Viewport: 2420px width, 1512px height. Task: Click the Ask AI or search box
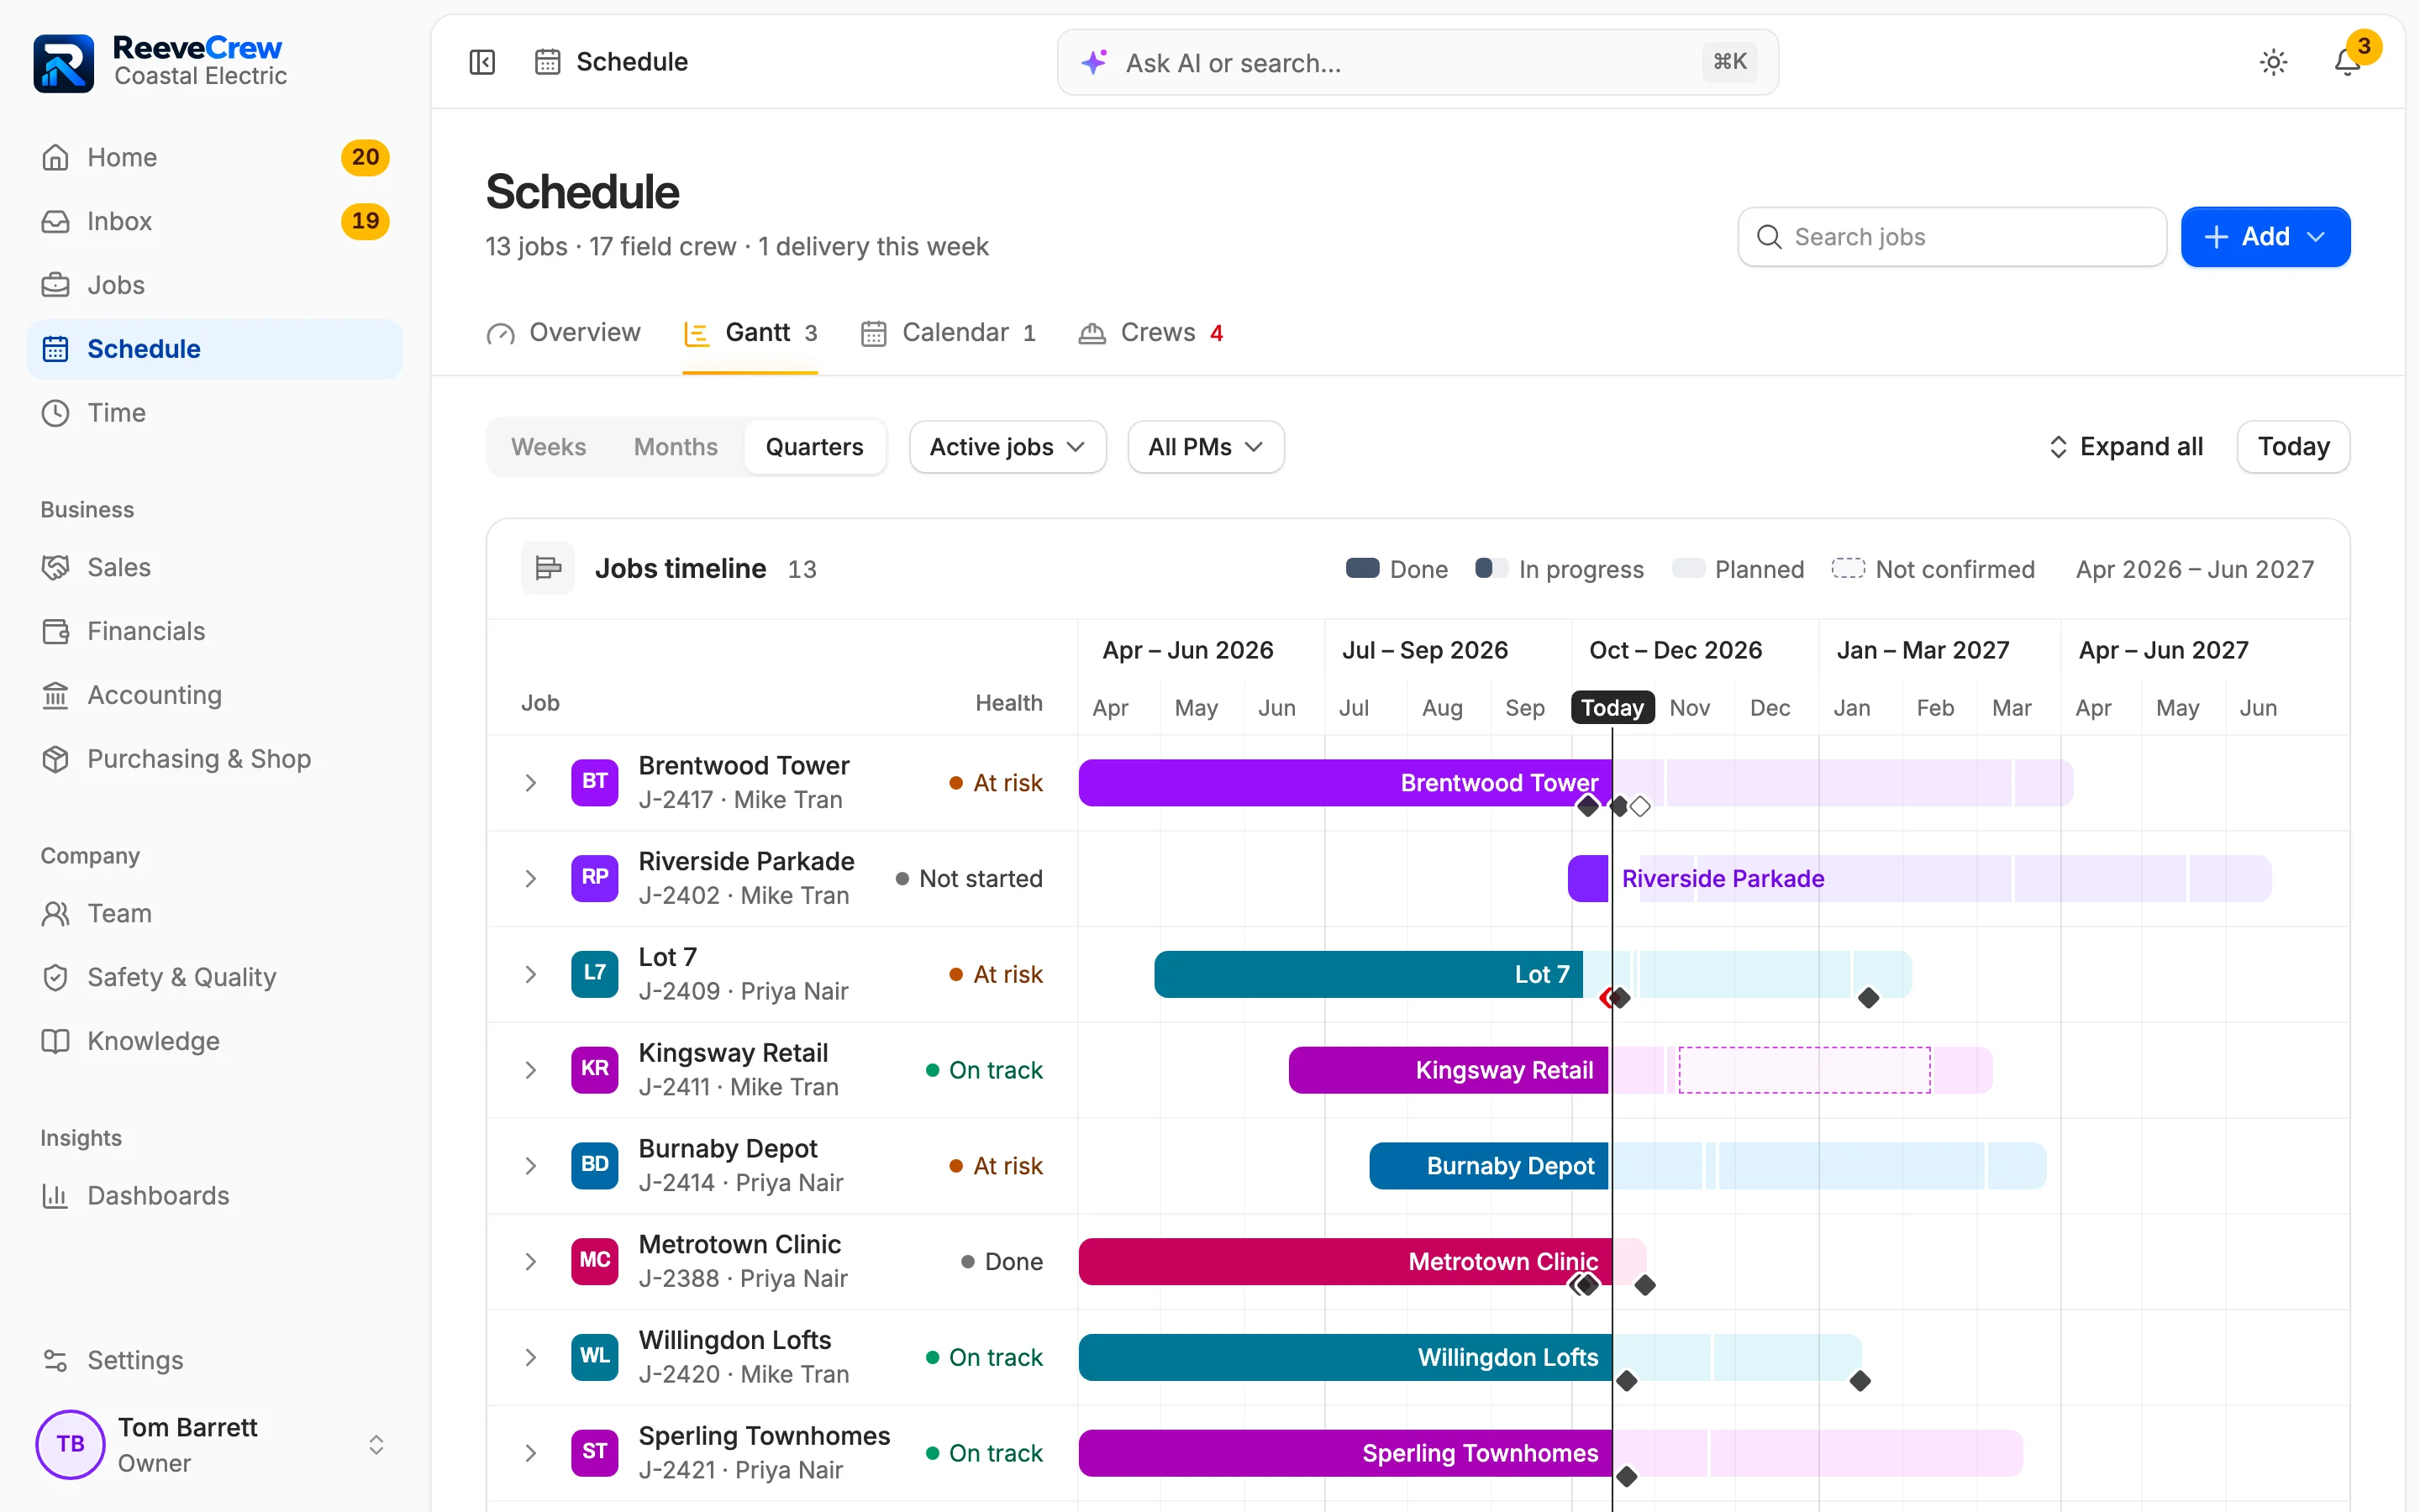point(1417,62)
